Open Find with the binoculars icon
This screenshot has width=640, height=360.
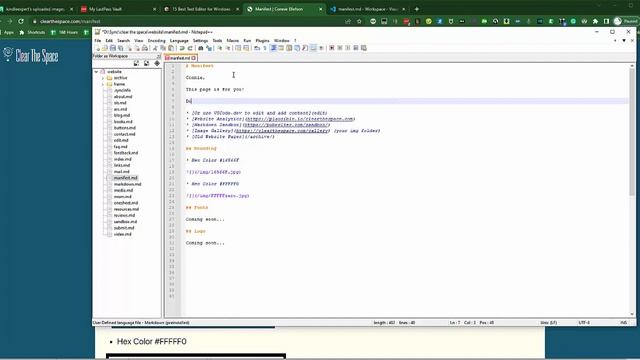click(x=200, y=48)
